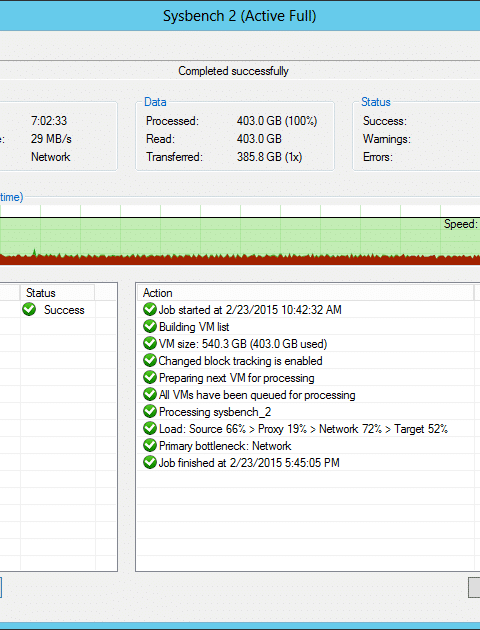Click the Success counter label
480x630 pixels.
(384, 121)
